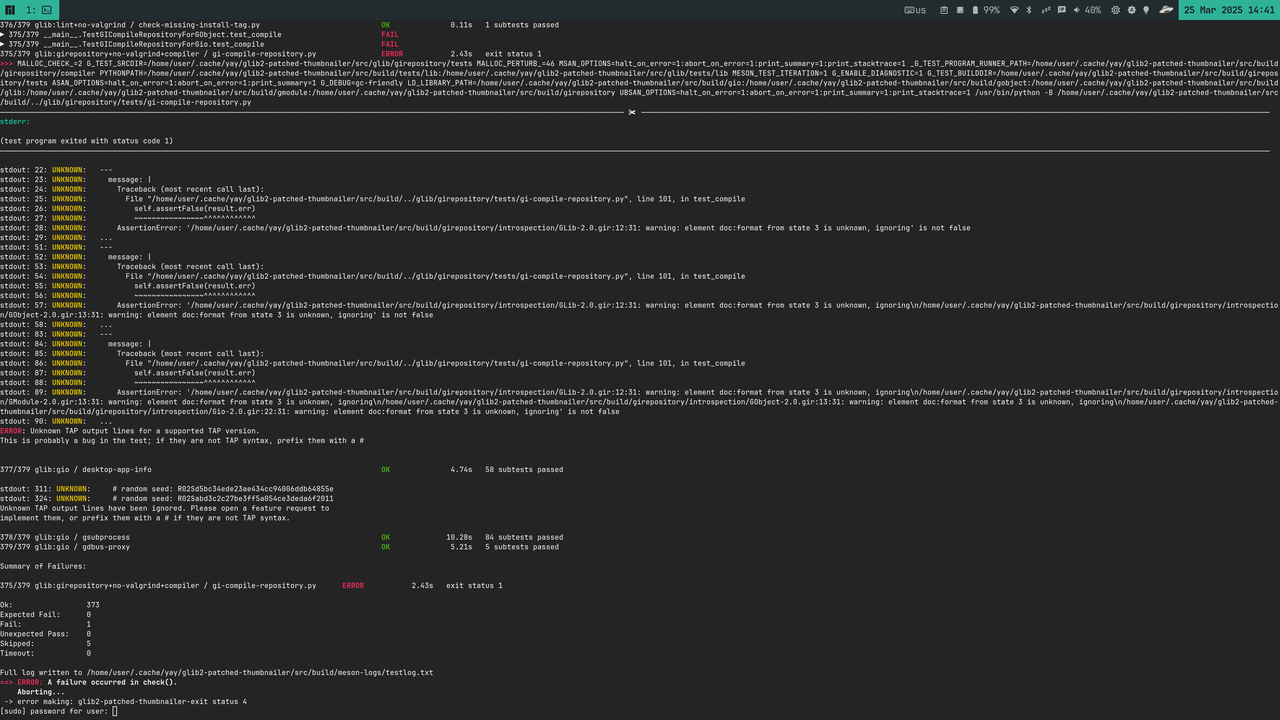Image resolution: width=1280 pixels, height=720 pixels.
Task: Click the 'Aborting...' line
Action: tap(41, 692)
